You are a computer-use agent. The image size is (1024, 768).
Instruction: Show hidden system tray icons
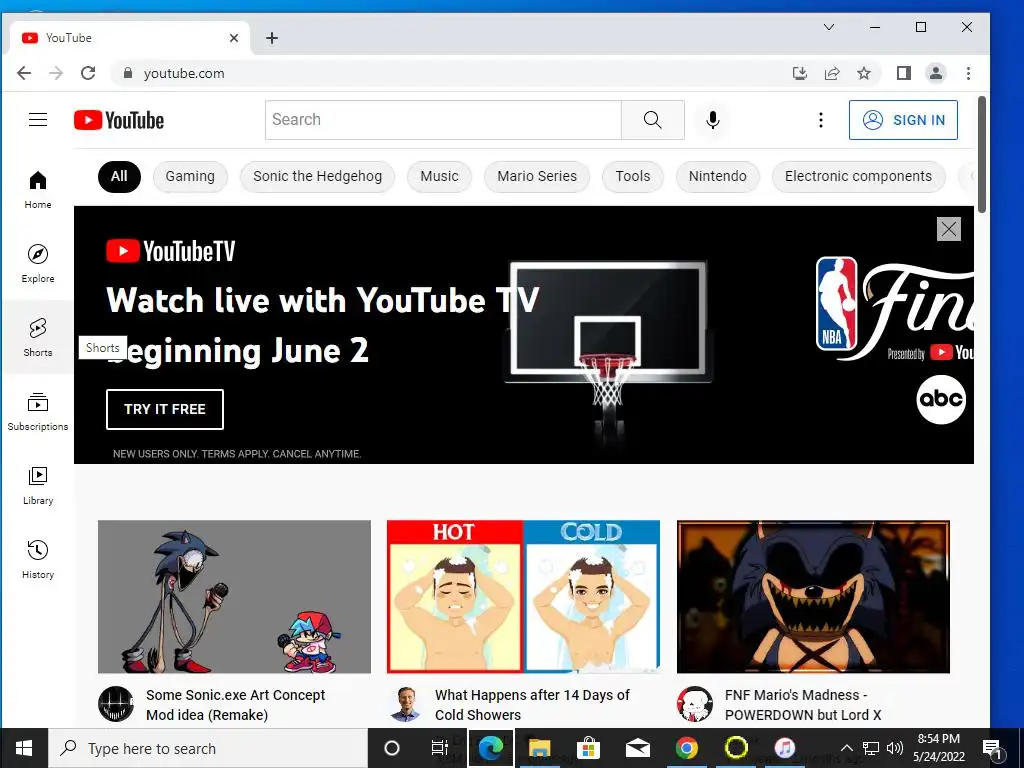[846, 748]
